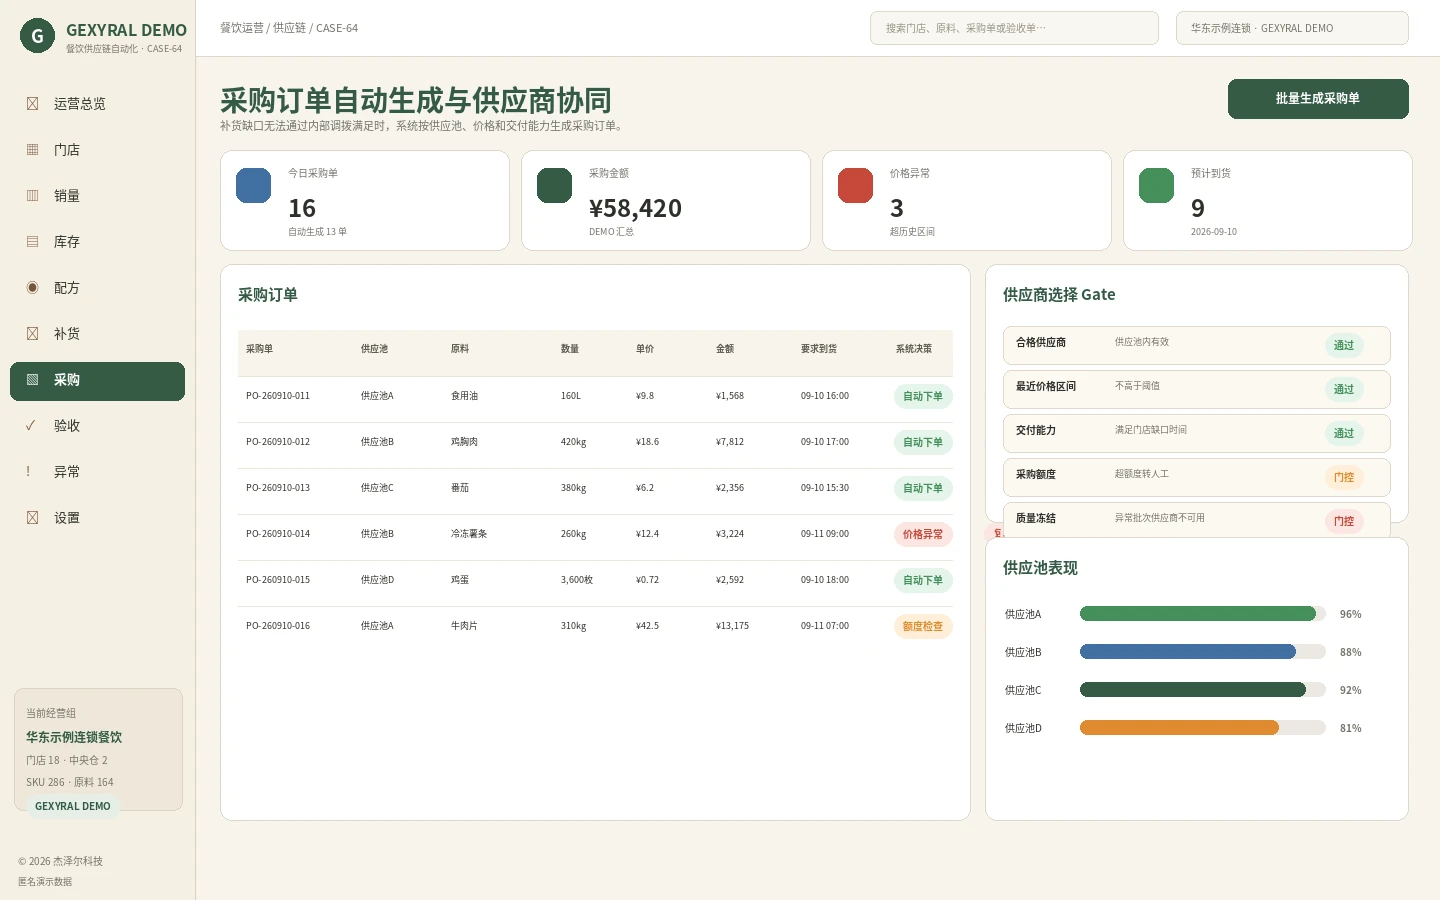Click 价格异常 badge for PO-260910-014
Viewport: 1440px width, 900px height.
[x=923, y=535]
